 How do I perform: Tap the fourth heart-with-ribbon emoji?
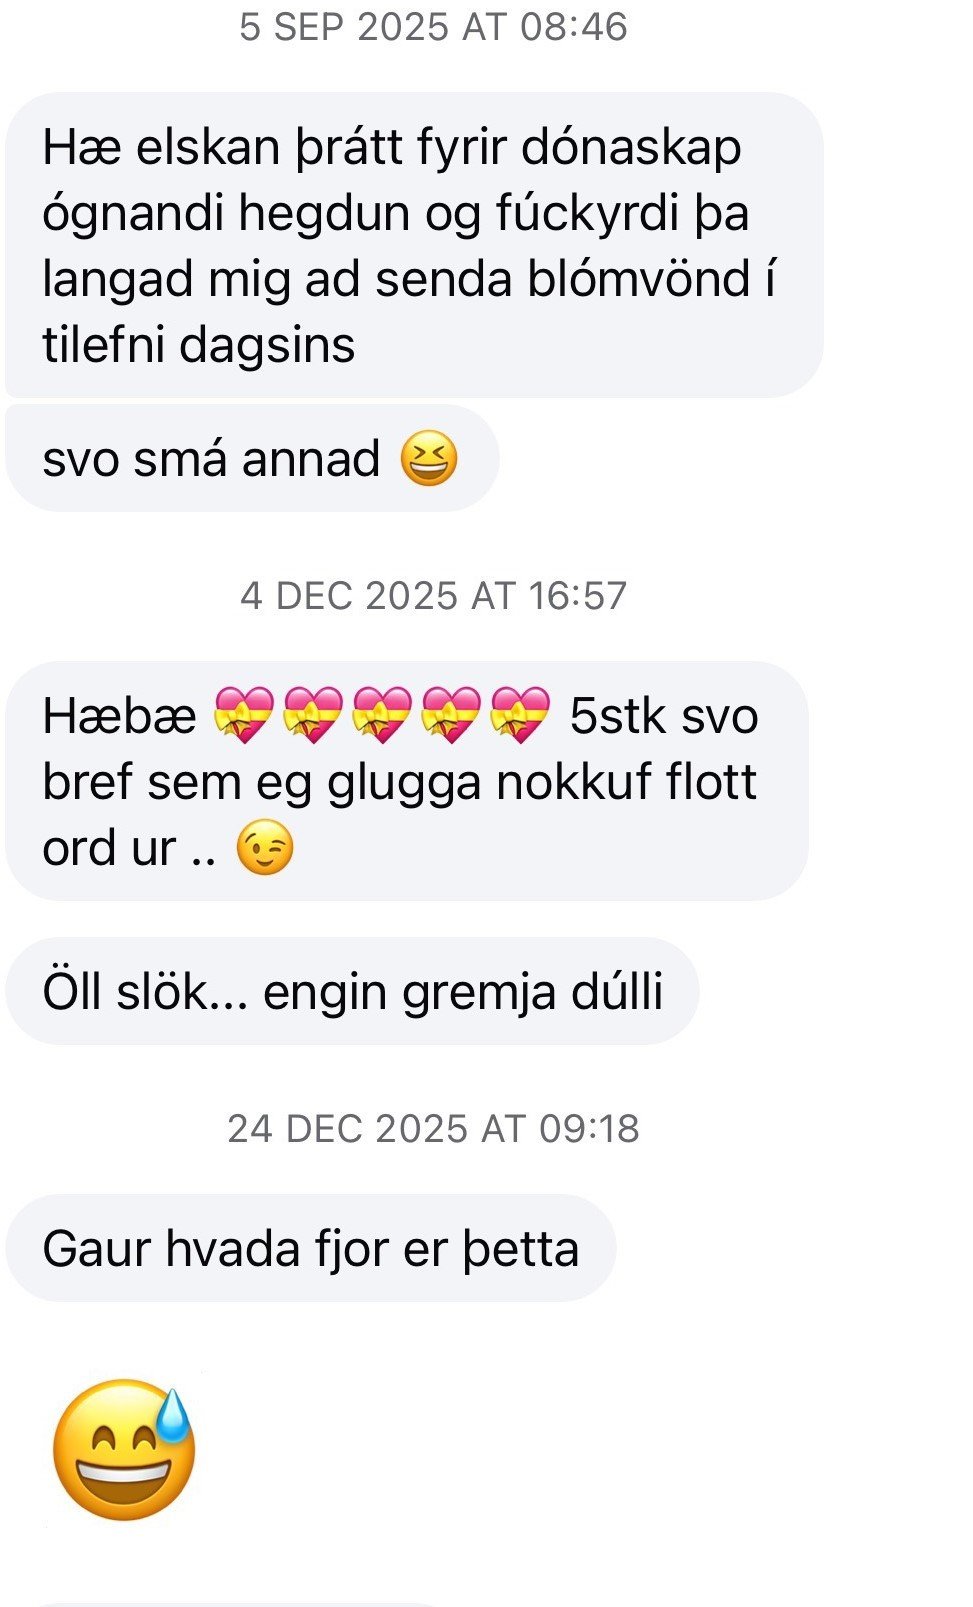coord(451,715)
